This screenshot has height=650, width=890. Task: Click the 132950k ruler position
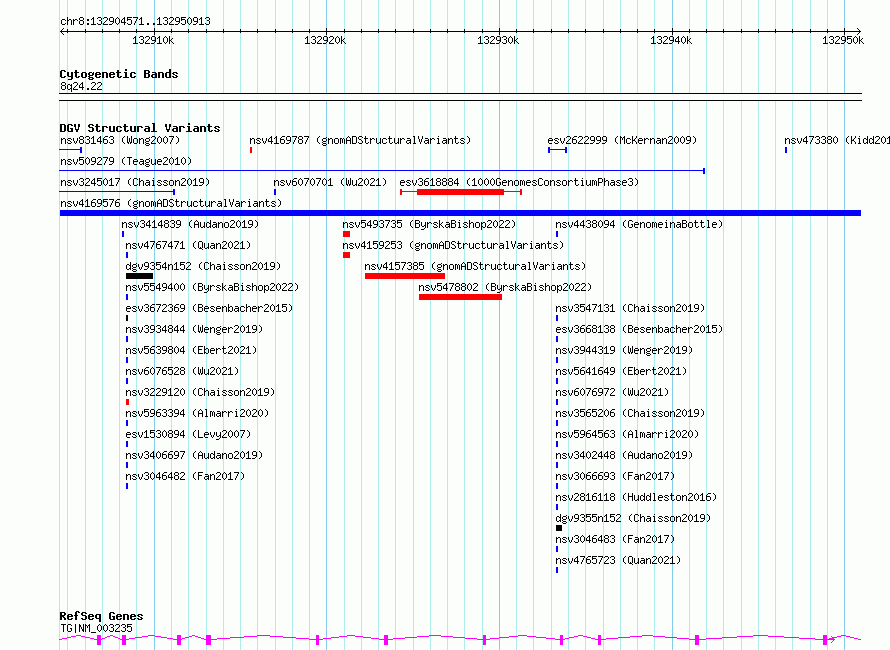click(843, 40)
